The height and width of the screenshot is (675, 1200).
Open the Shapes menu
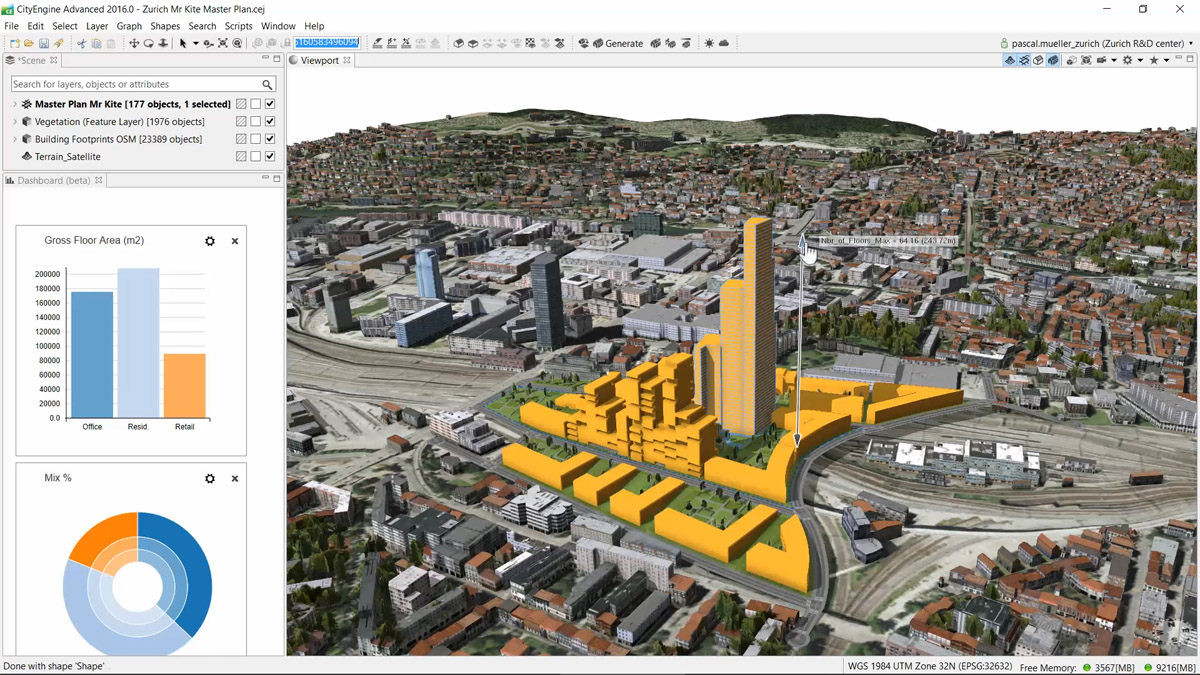pos(165,26)
